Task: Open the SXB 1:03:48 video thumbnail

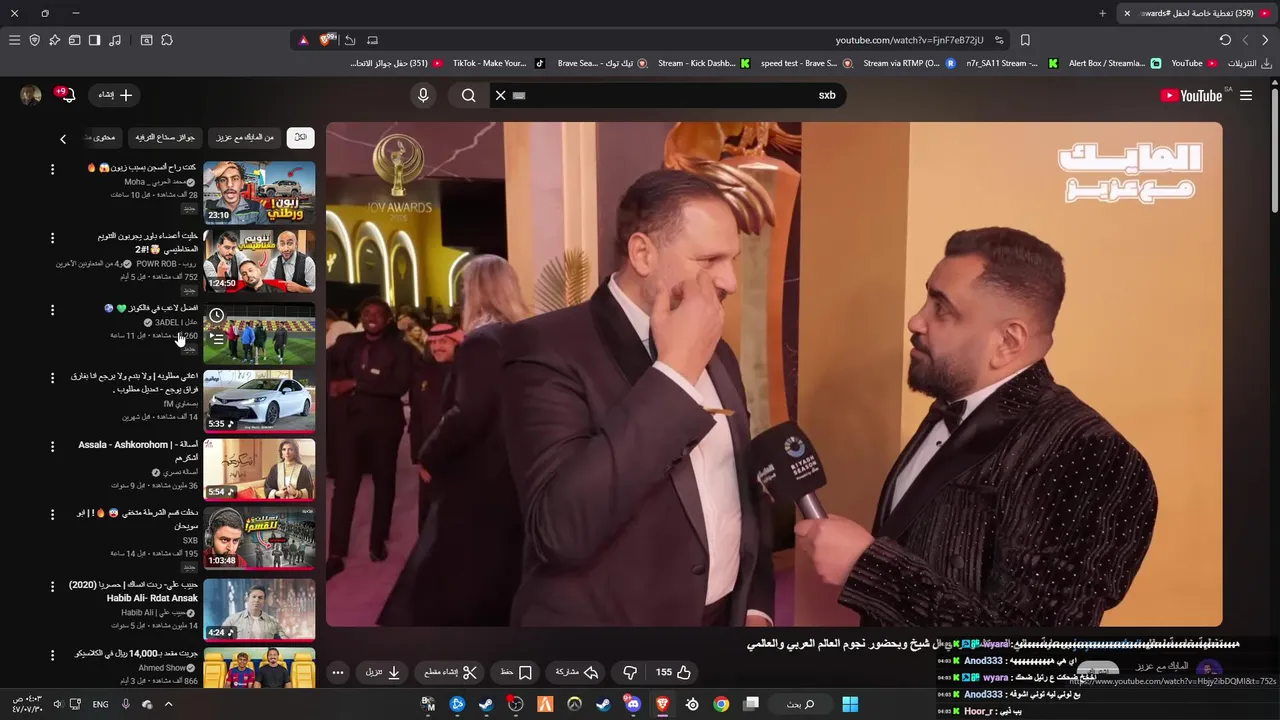Action: pos(259,539)
